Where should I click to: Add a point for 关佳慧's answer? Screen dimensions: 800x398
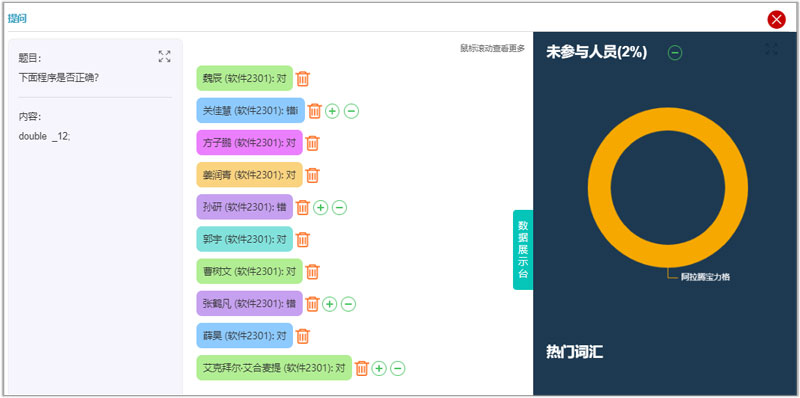(x=332, y=111)
